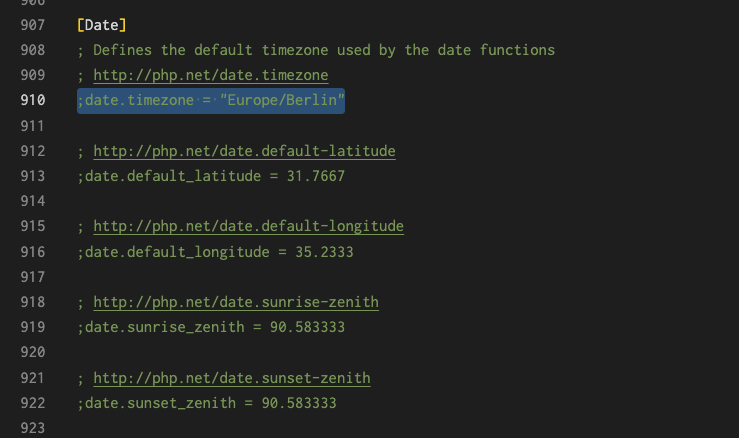Select line number 913 in the gutter

coord(33,176)
